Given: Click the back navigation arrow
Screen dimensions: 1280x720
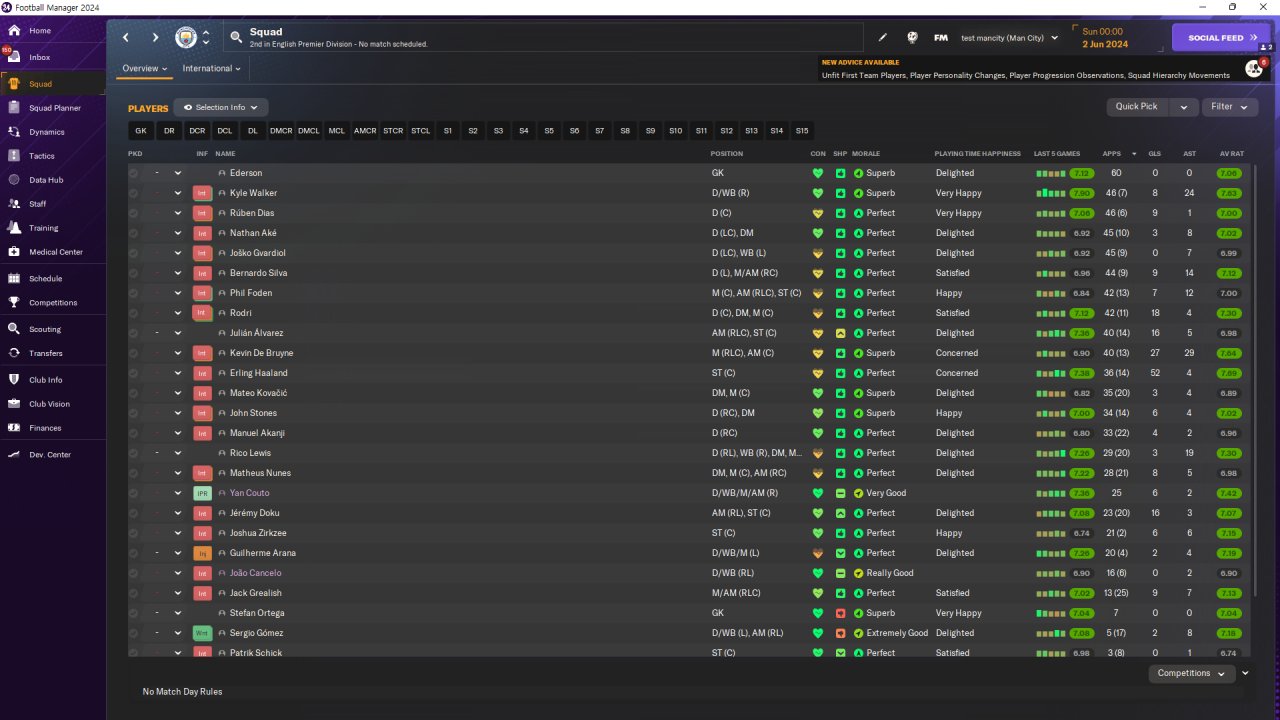Looking at the screenshot, I should (126, 38).
